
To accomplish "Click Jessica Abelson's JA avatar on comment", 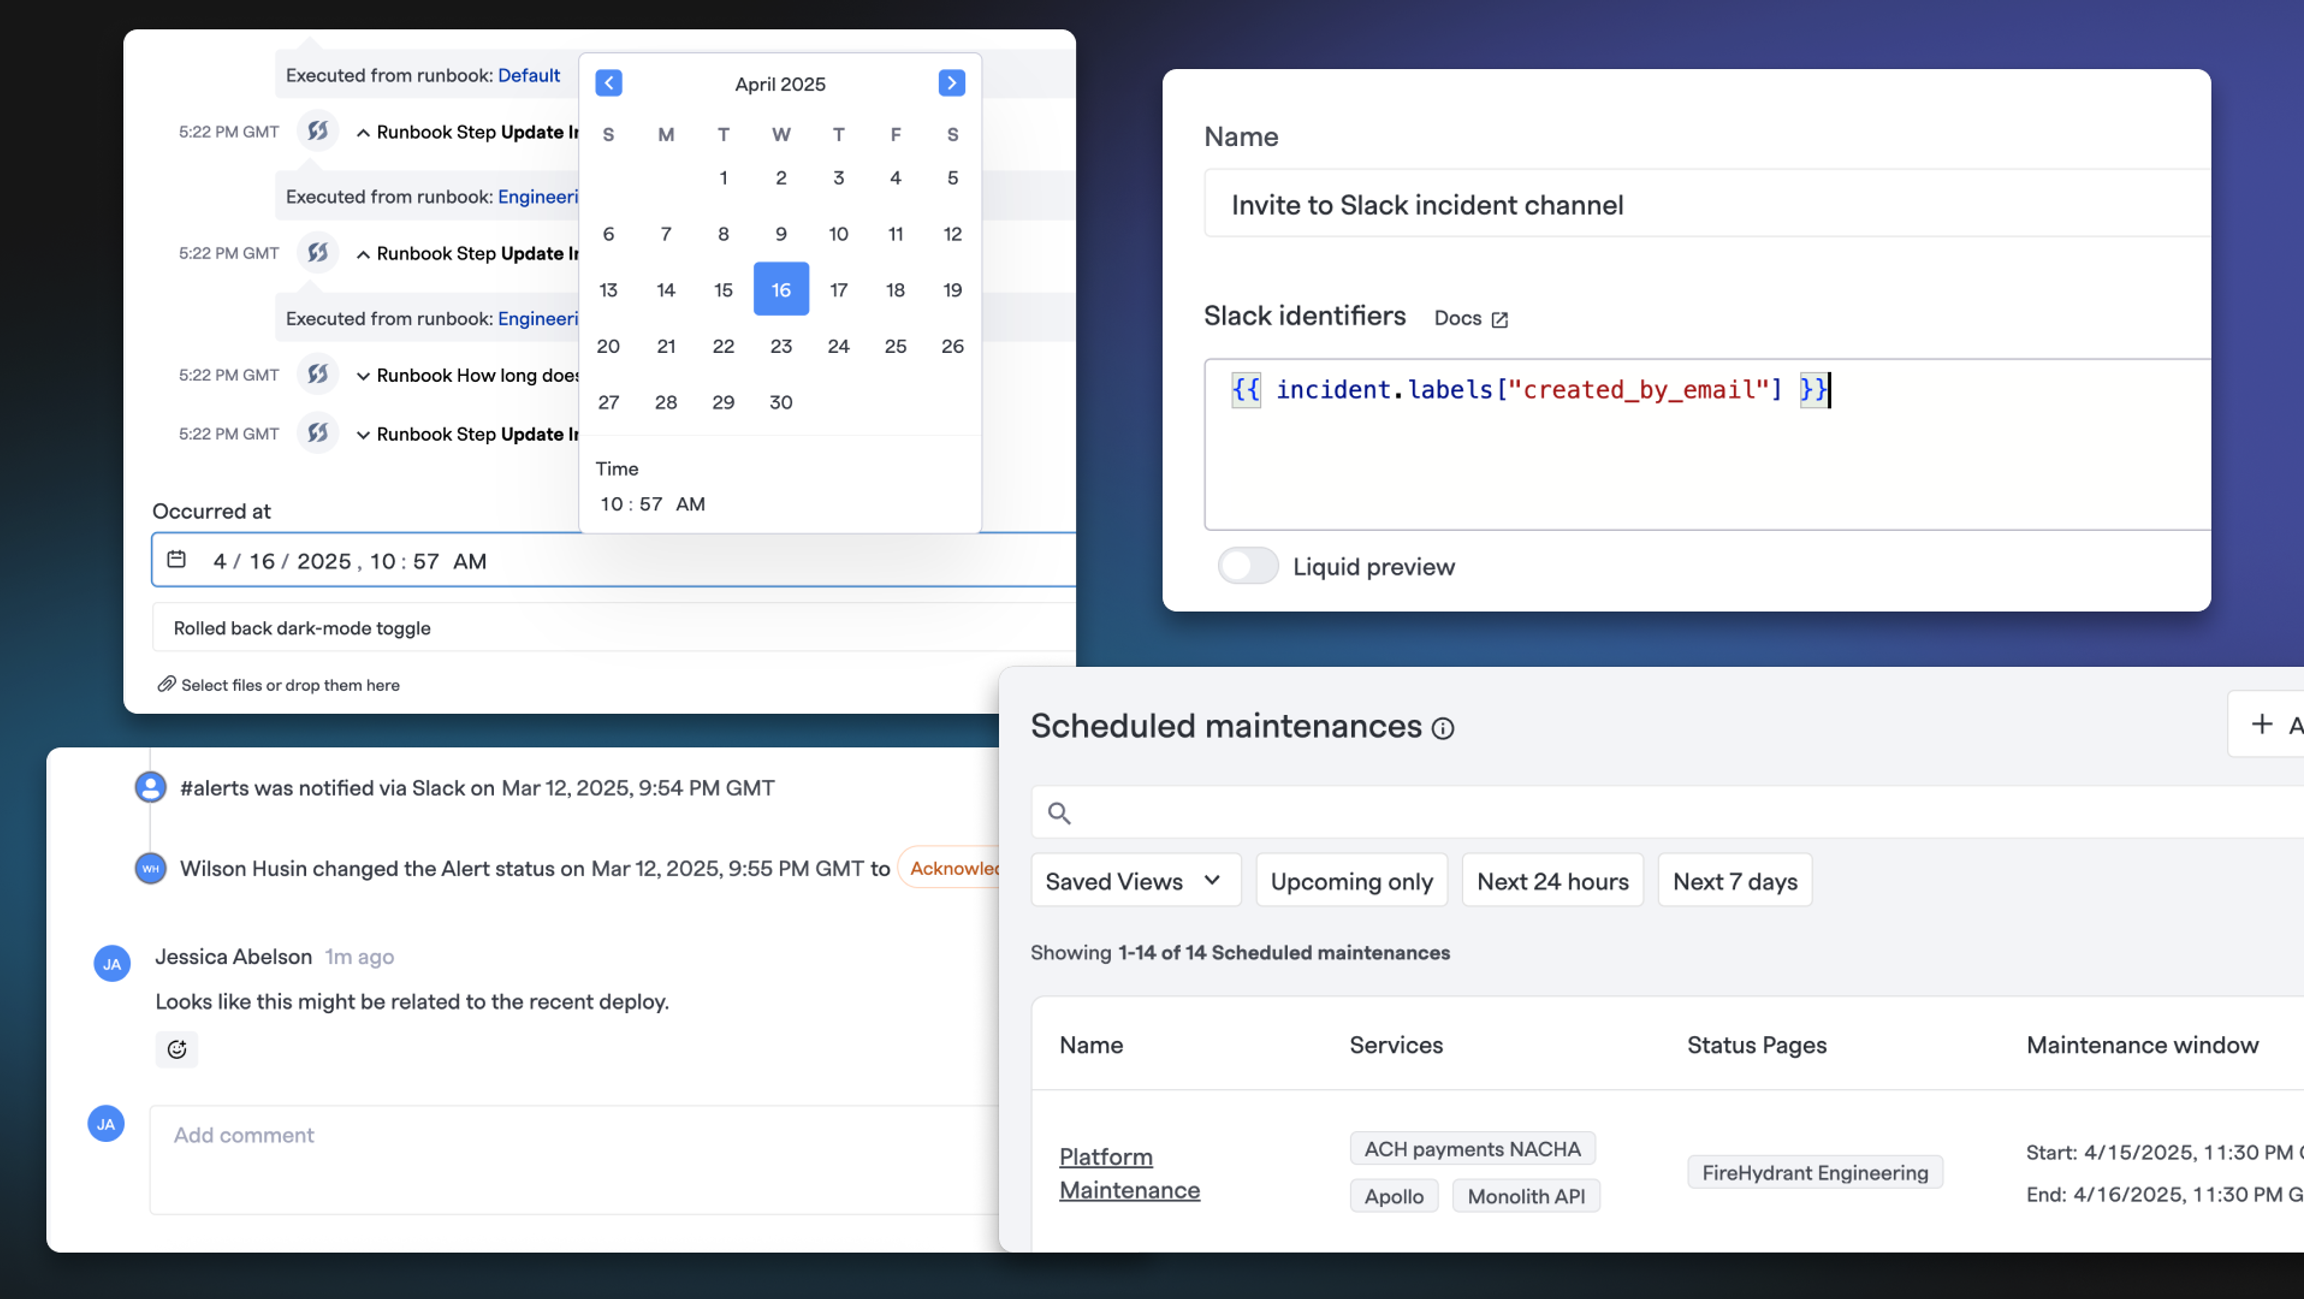I will tap(112, 963).
